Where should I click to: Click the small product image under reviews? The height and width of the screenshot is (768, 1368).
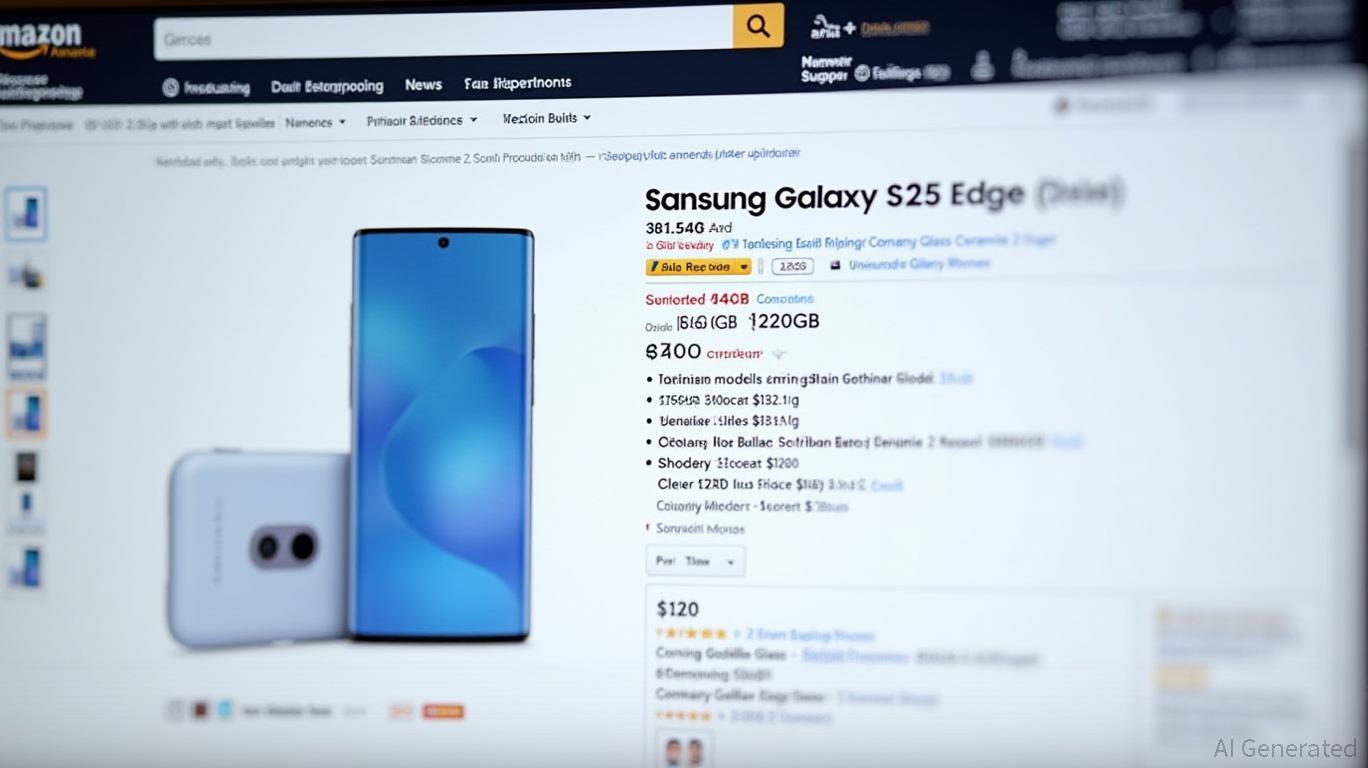click(685, 749)
